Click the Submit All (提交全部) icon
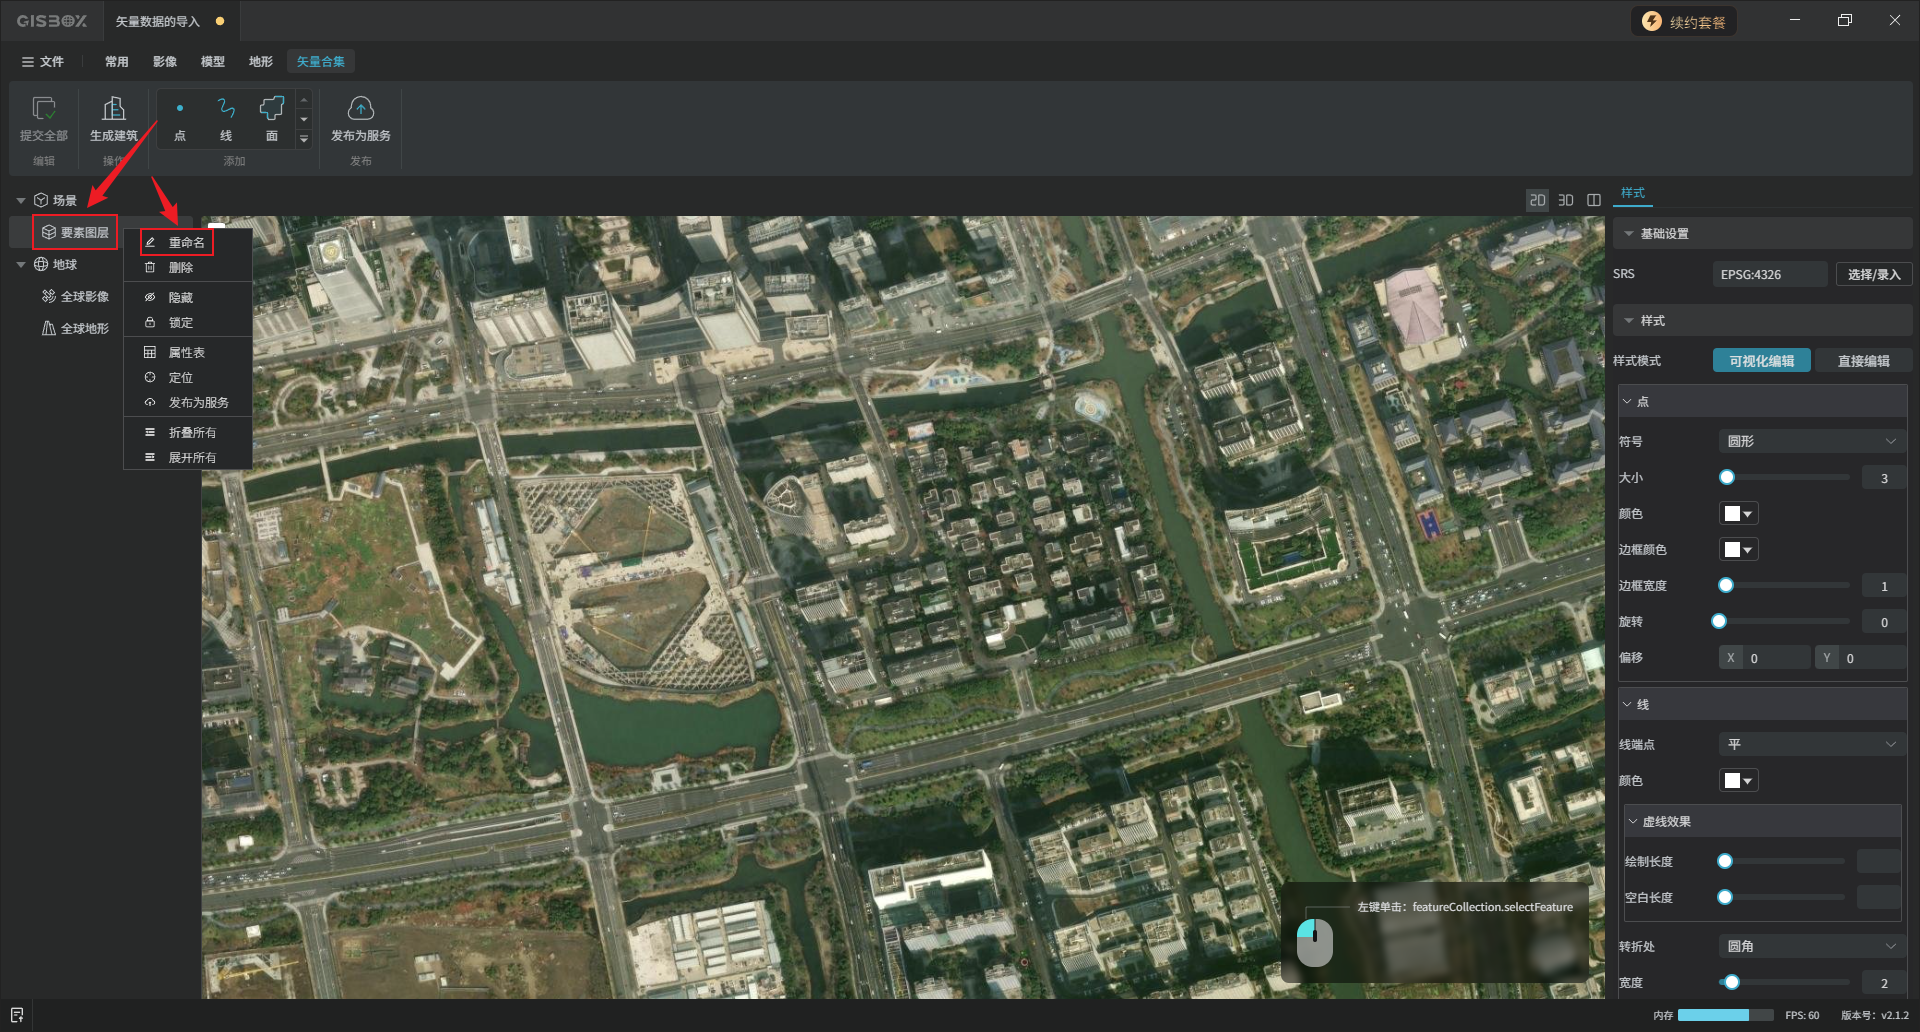 44,108
